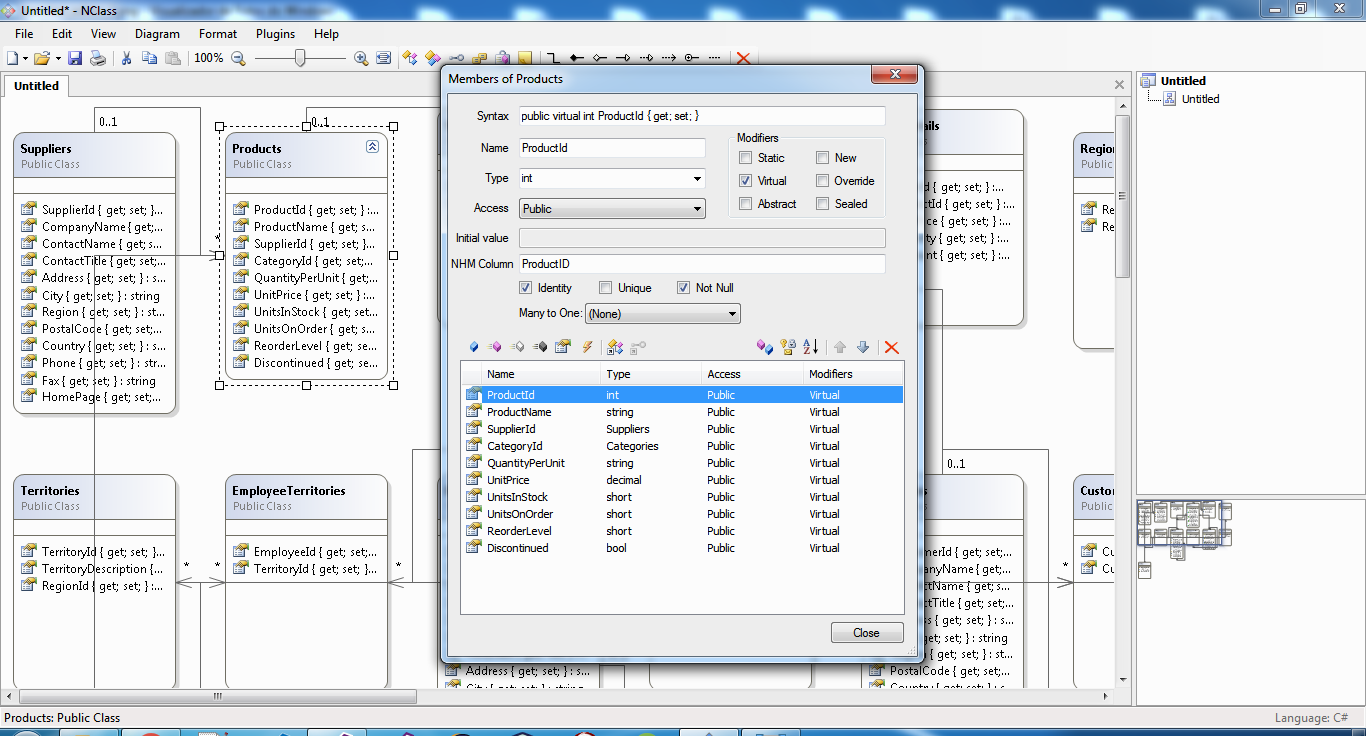This screenshot has height=736, width=1366.
Task: Click the New class icon in main toolbar
Action: 410,58
